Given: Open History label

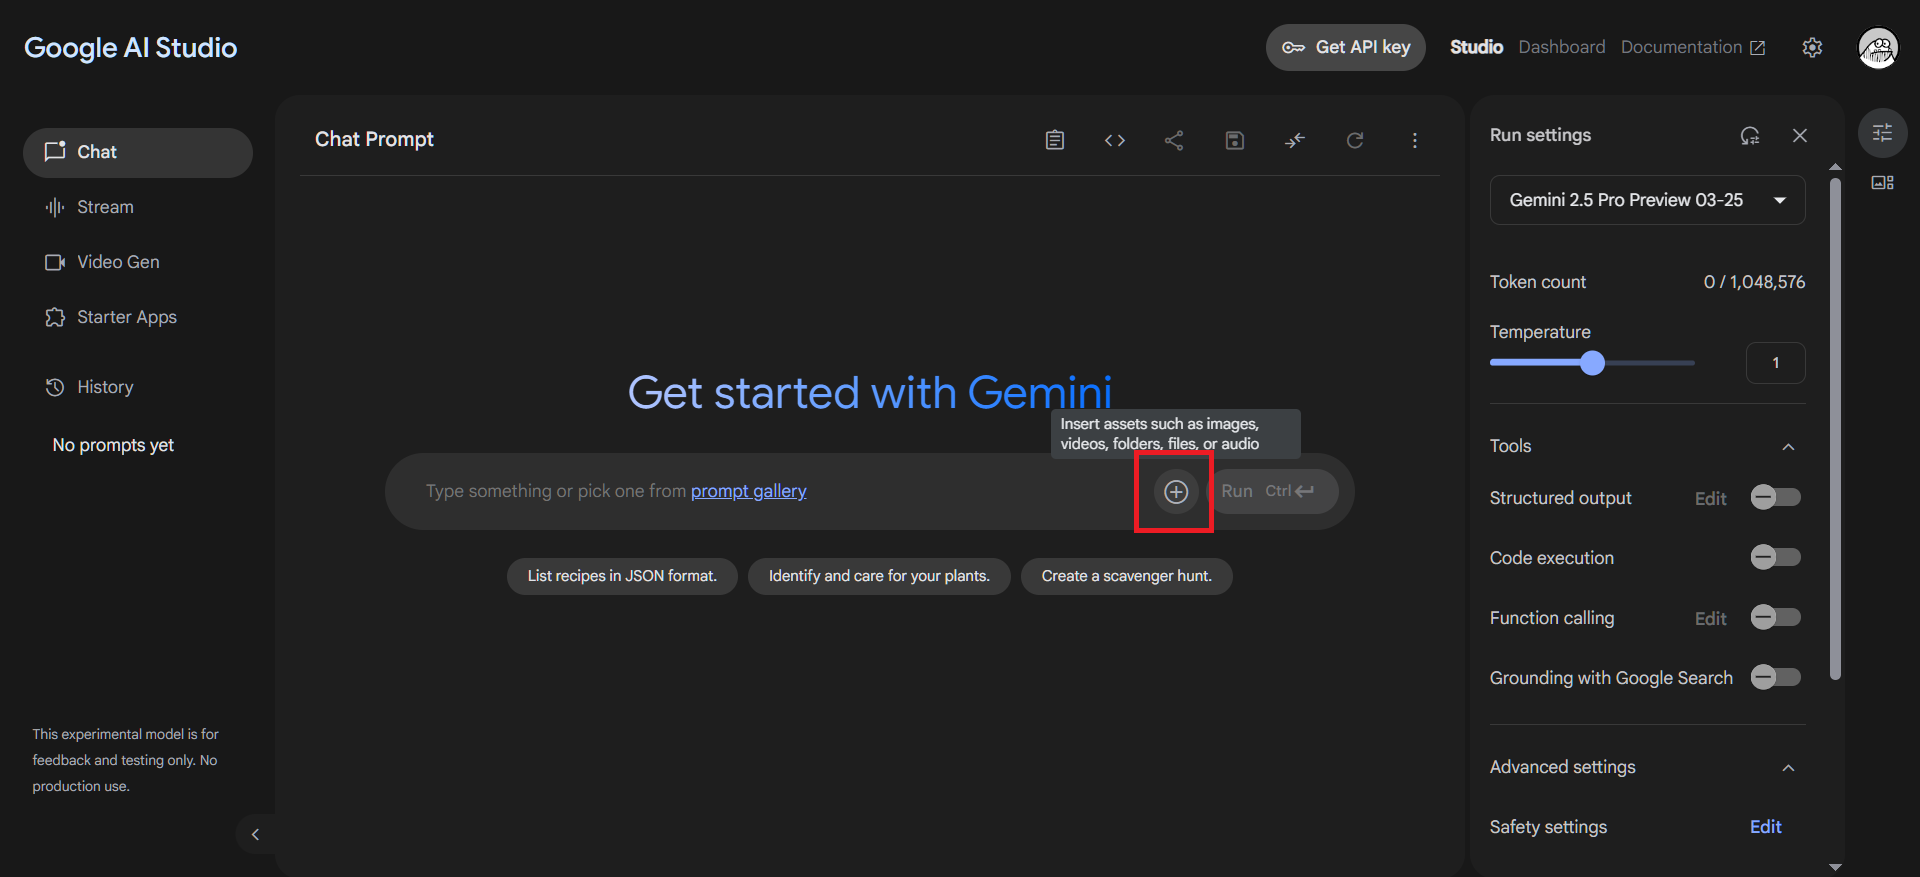Looking at the screenshot, I should coord(105,387).
